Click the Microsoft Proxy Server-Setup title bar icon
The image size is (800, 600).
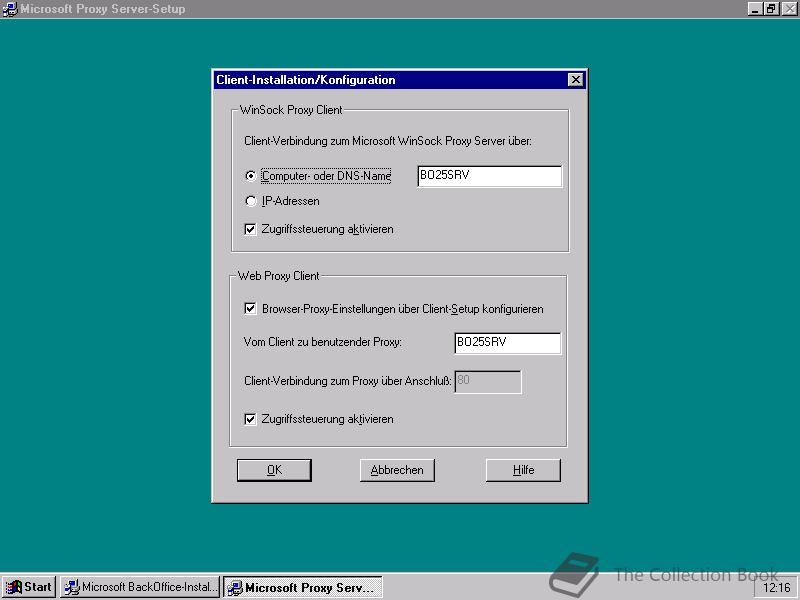pos(10,9)
